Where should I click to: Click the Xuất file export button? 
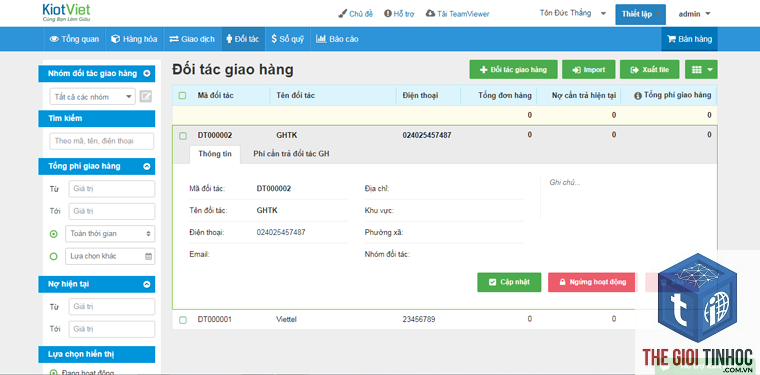649,70
